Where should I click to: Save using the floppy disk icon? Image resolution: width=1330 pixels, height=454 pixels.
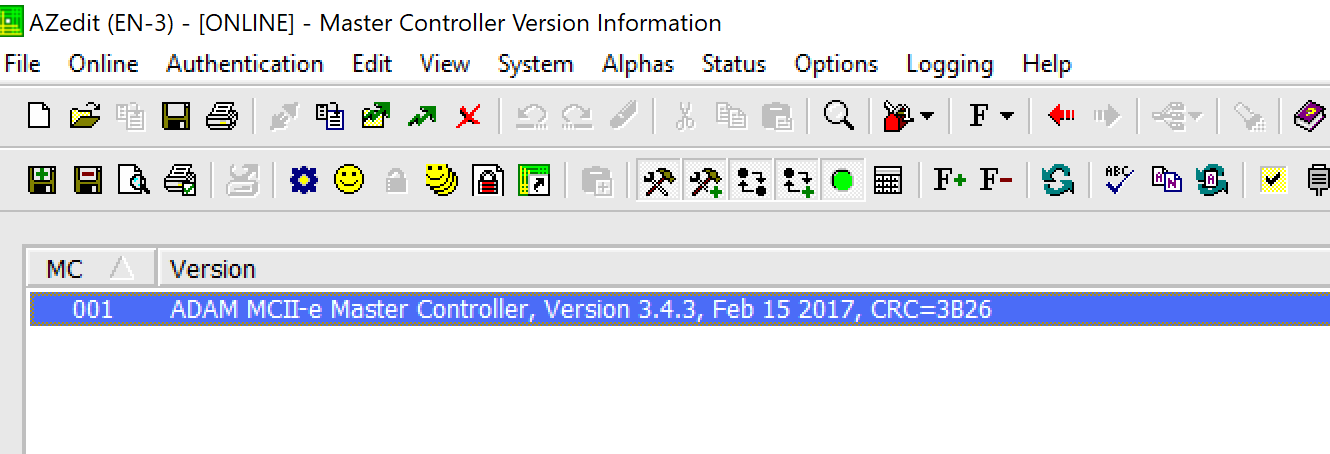(x=177, y=116)
